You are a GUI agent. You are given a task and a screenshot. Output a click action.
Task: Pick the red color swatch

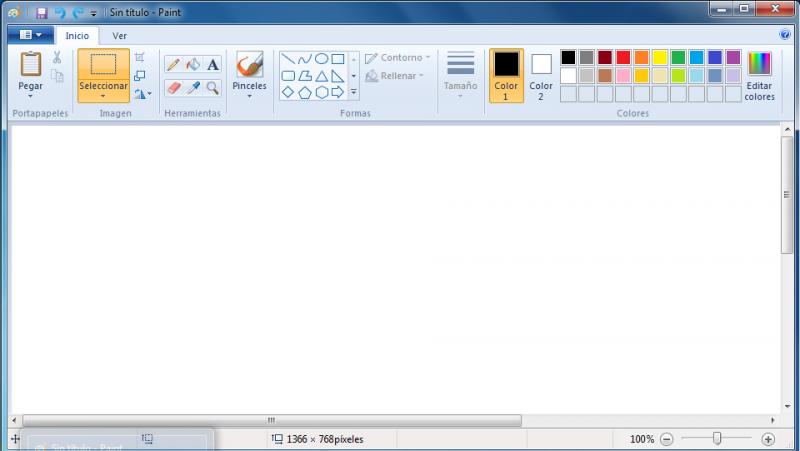tap(623, 57)
